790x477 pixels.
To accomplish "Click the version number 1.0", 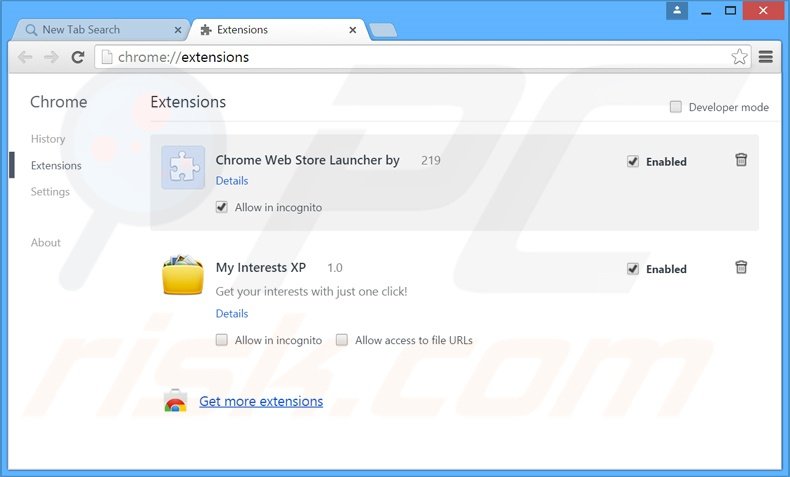I will click(x=335, y=267).
